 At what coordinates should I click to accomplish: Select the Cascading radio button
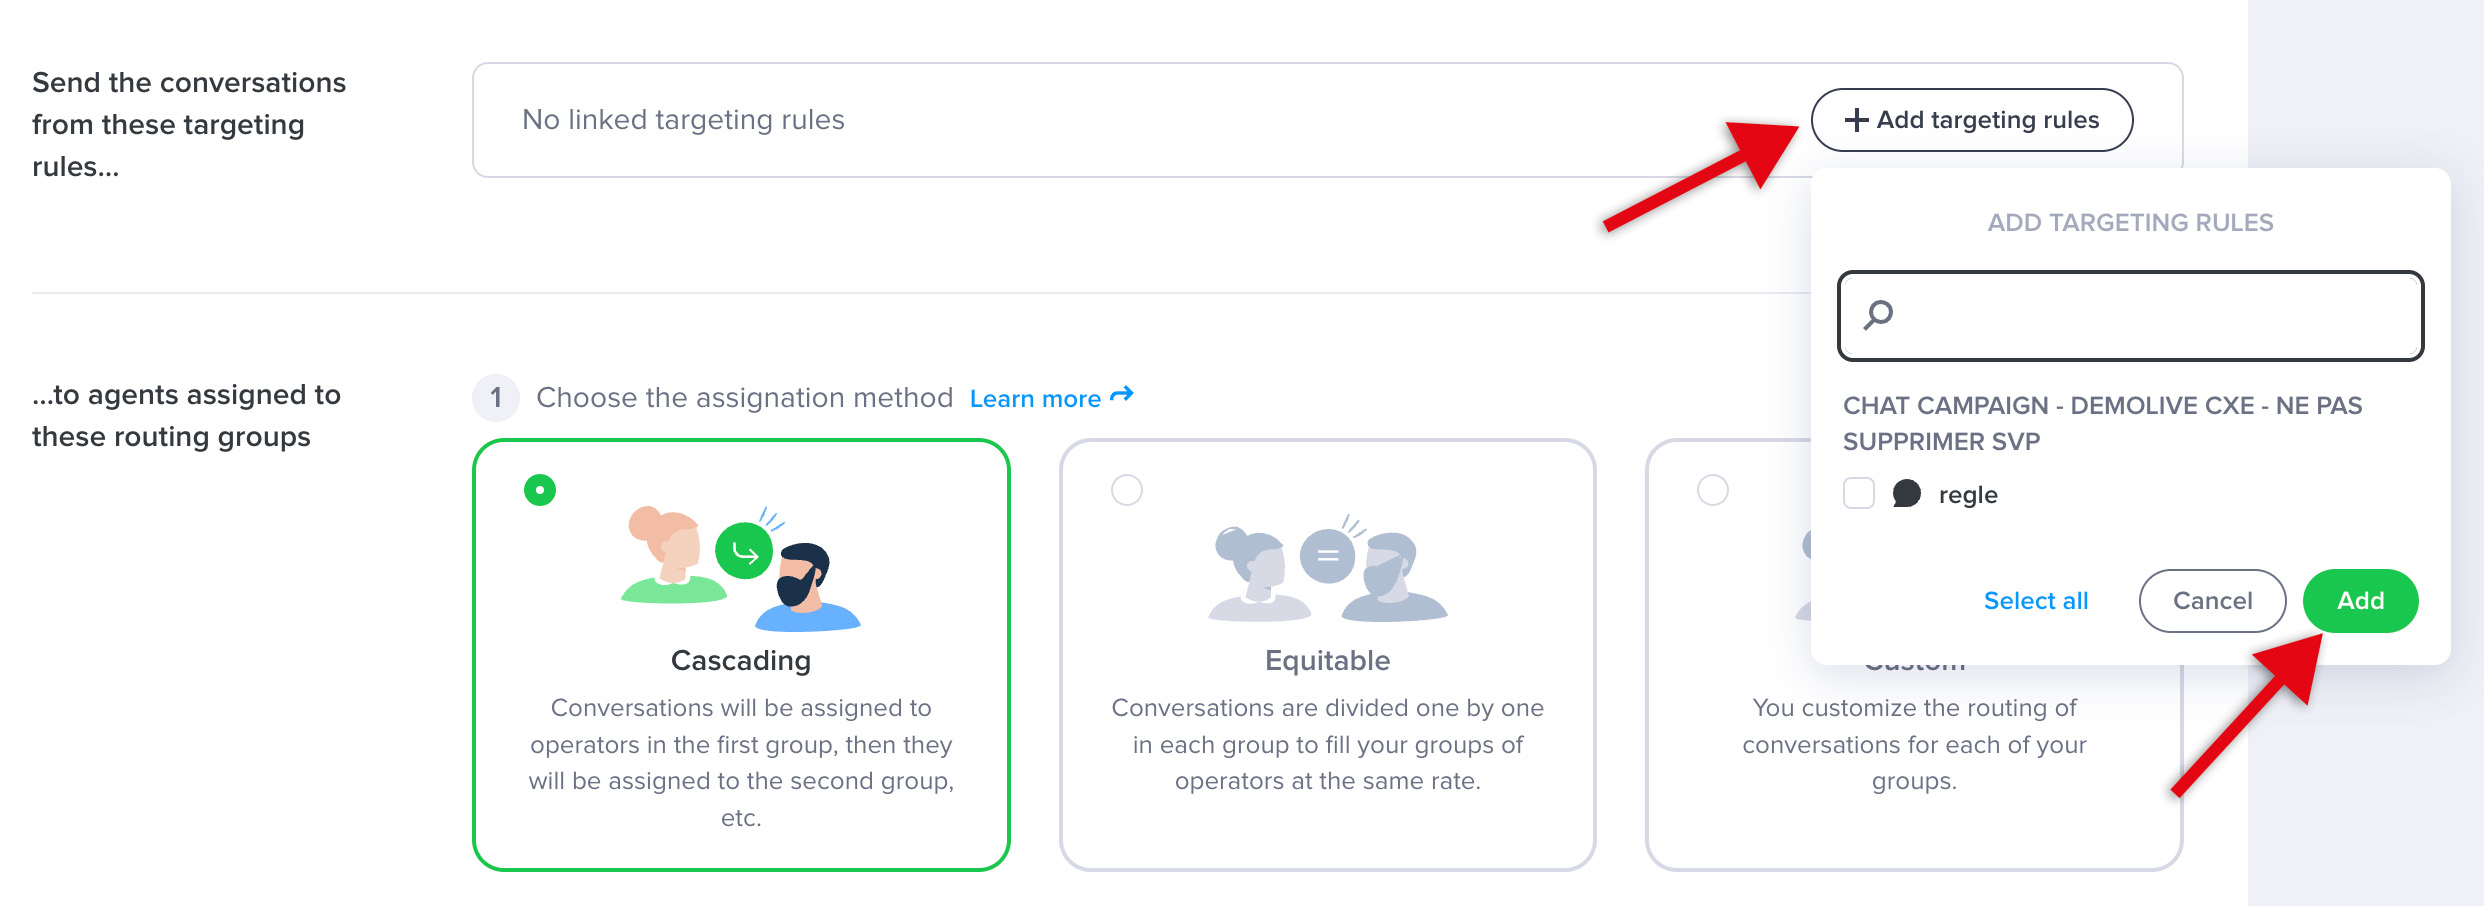540,490
